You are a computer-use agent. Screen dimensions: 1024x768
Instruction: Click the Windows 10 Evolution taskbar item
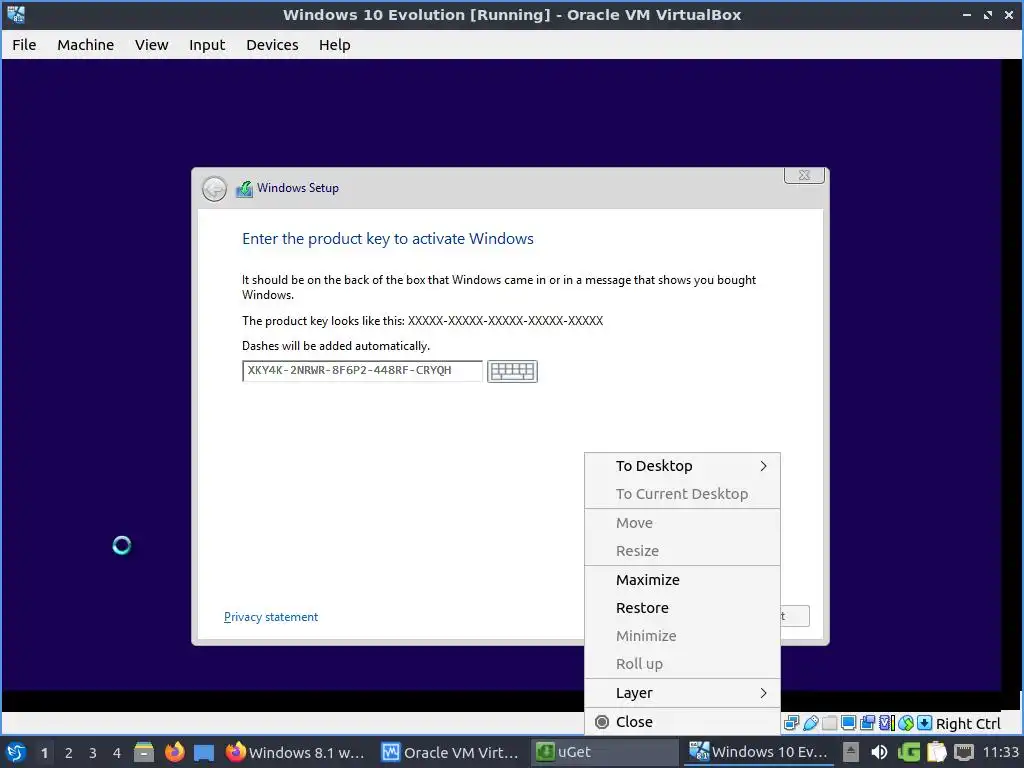click(758, 752)
